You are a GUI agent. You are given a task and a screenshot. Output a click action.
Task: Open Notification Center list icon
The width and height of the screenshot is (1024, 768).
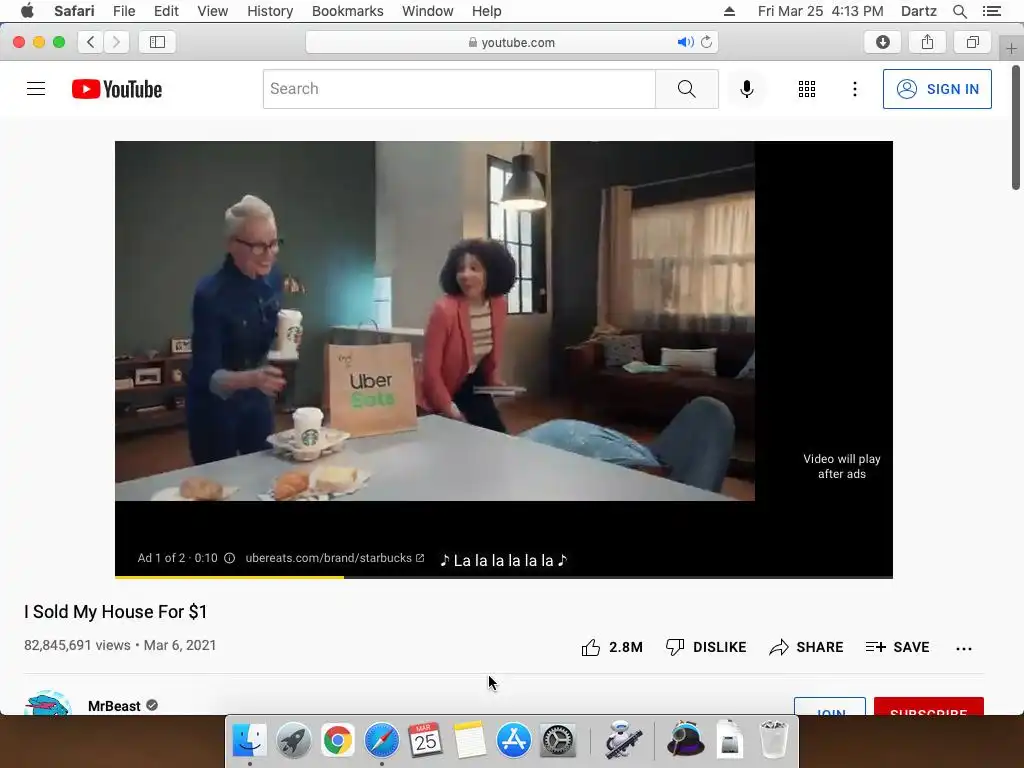click(991, 11)
